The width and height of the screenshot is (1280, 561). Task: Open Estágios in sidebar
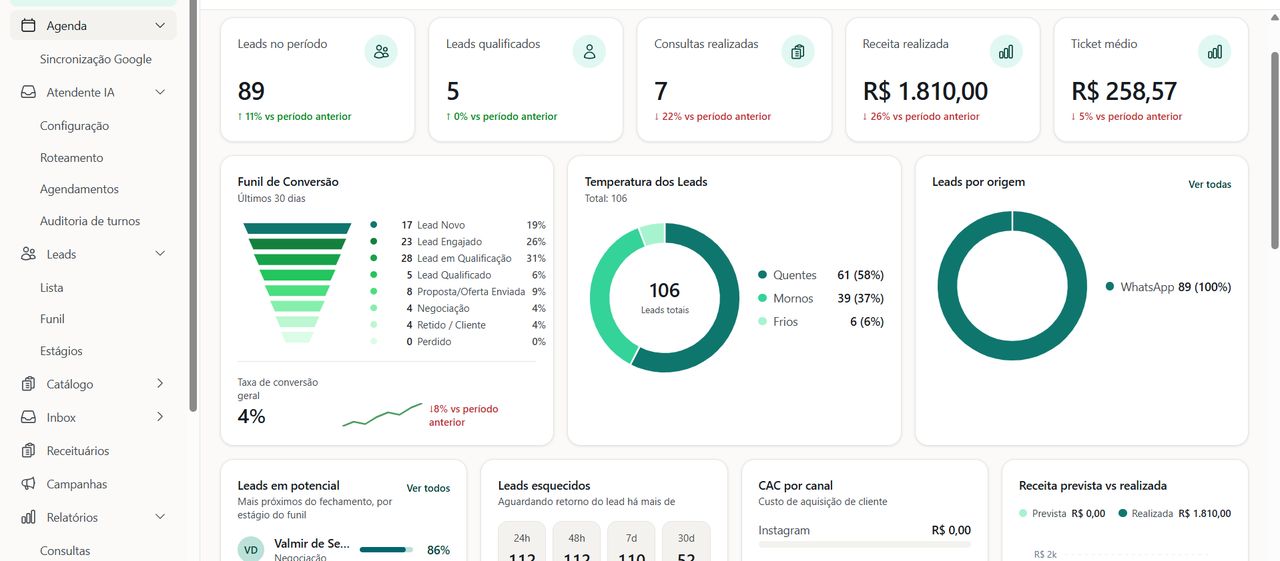point(61,351)
